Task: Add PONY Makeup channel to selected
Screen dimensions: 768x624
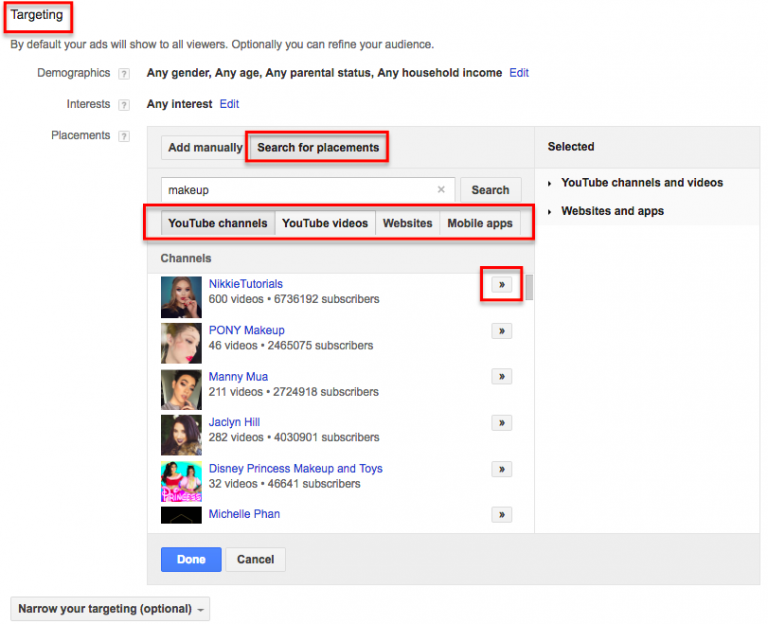Action: [x=501, y=331]
